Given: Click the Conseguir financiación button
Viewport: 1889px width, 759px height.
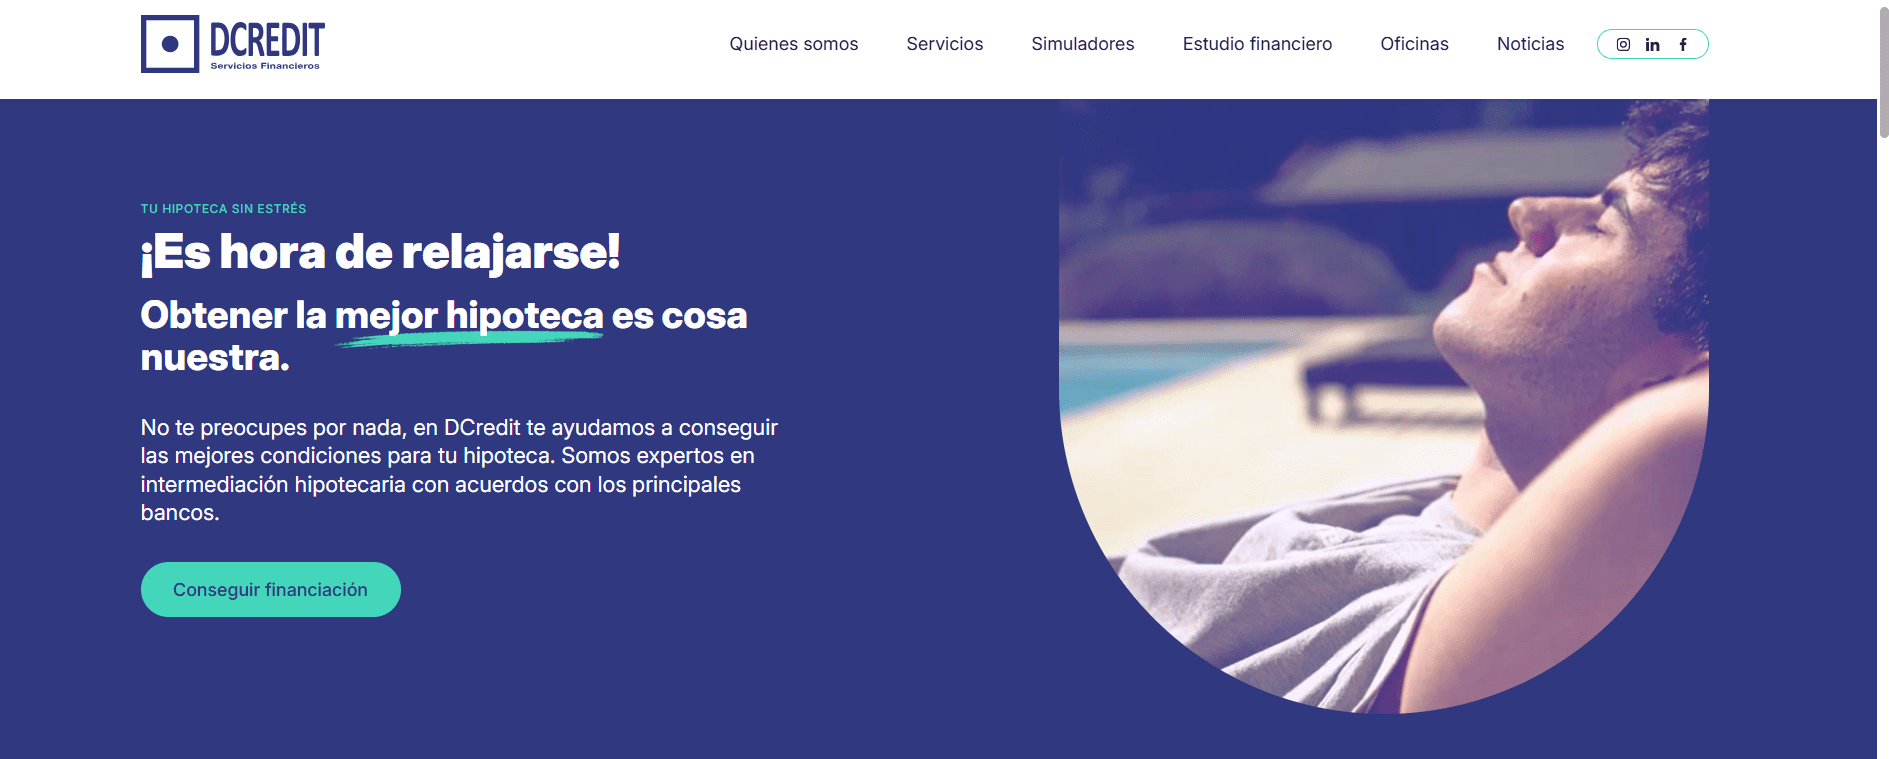Looking at the screenshot, I should point(271,589).
